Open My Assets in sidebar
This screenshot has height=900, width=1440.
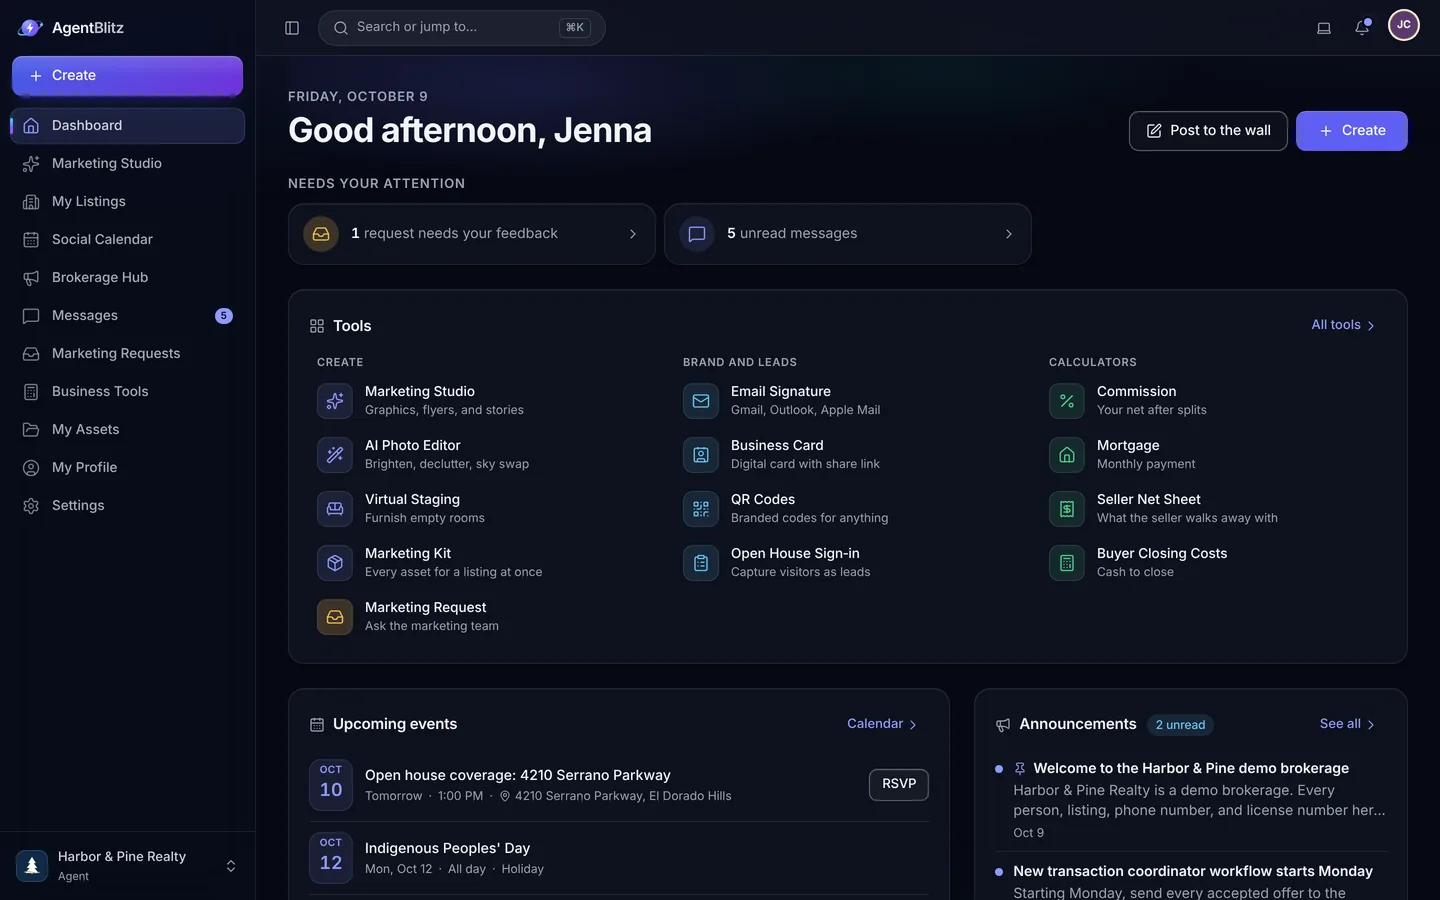click(127, 430)
